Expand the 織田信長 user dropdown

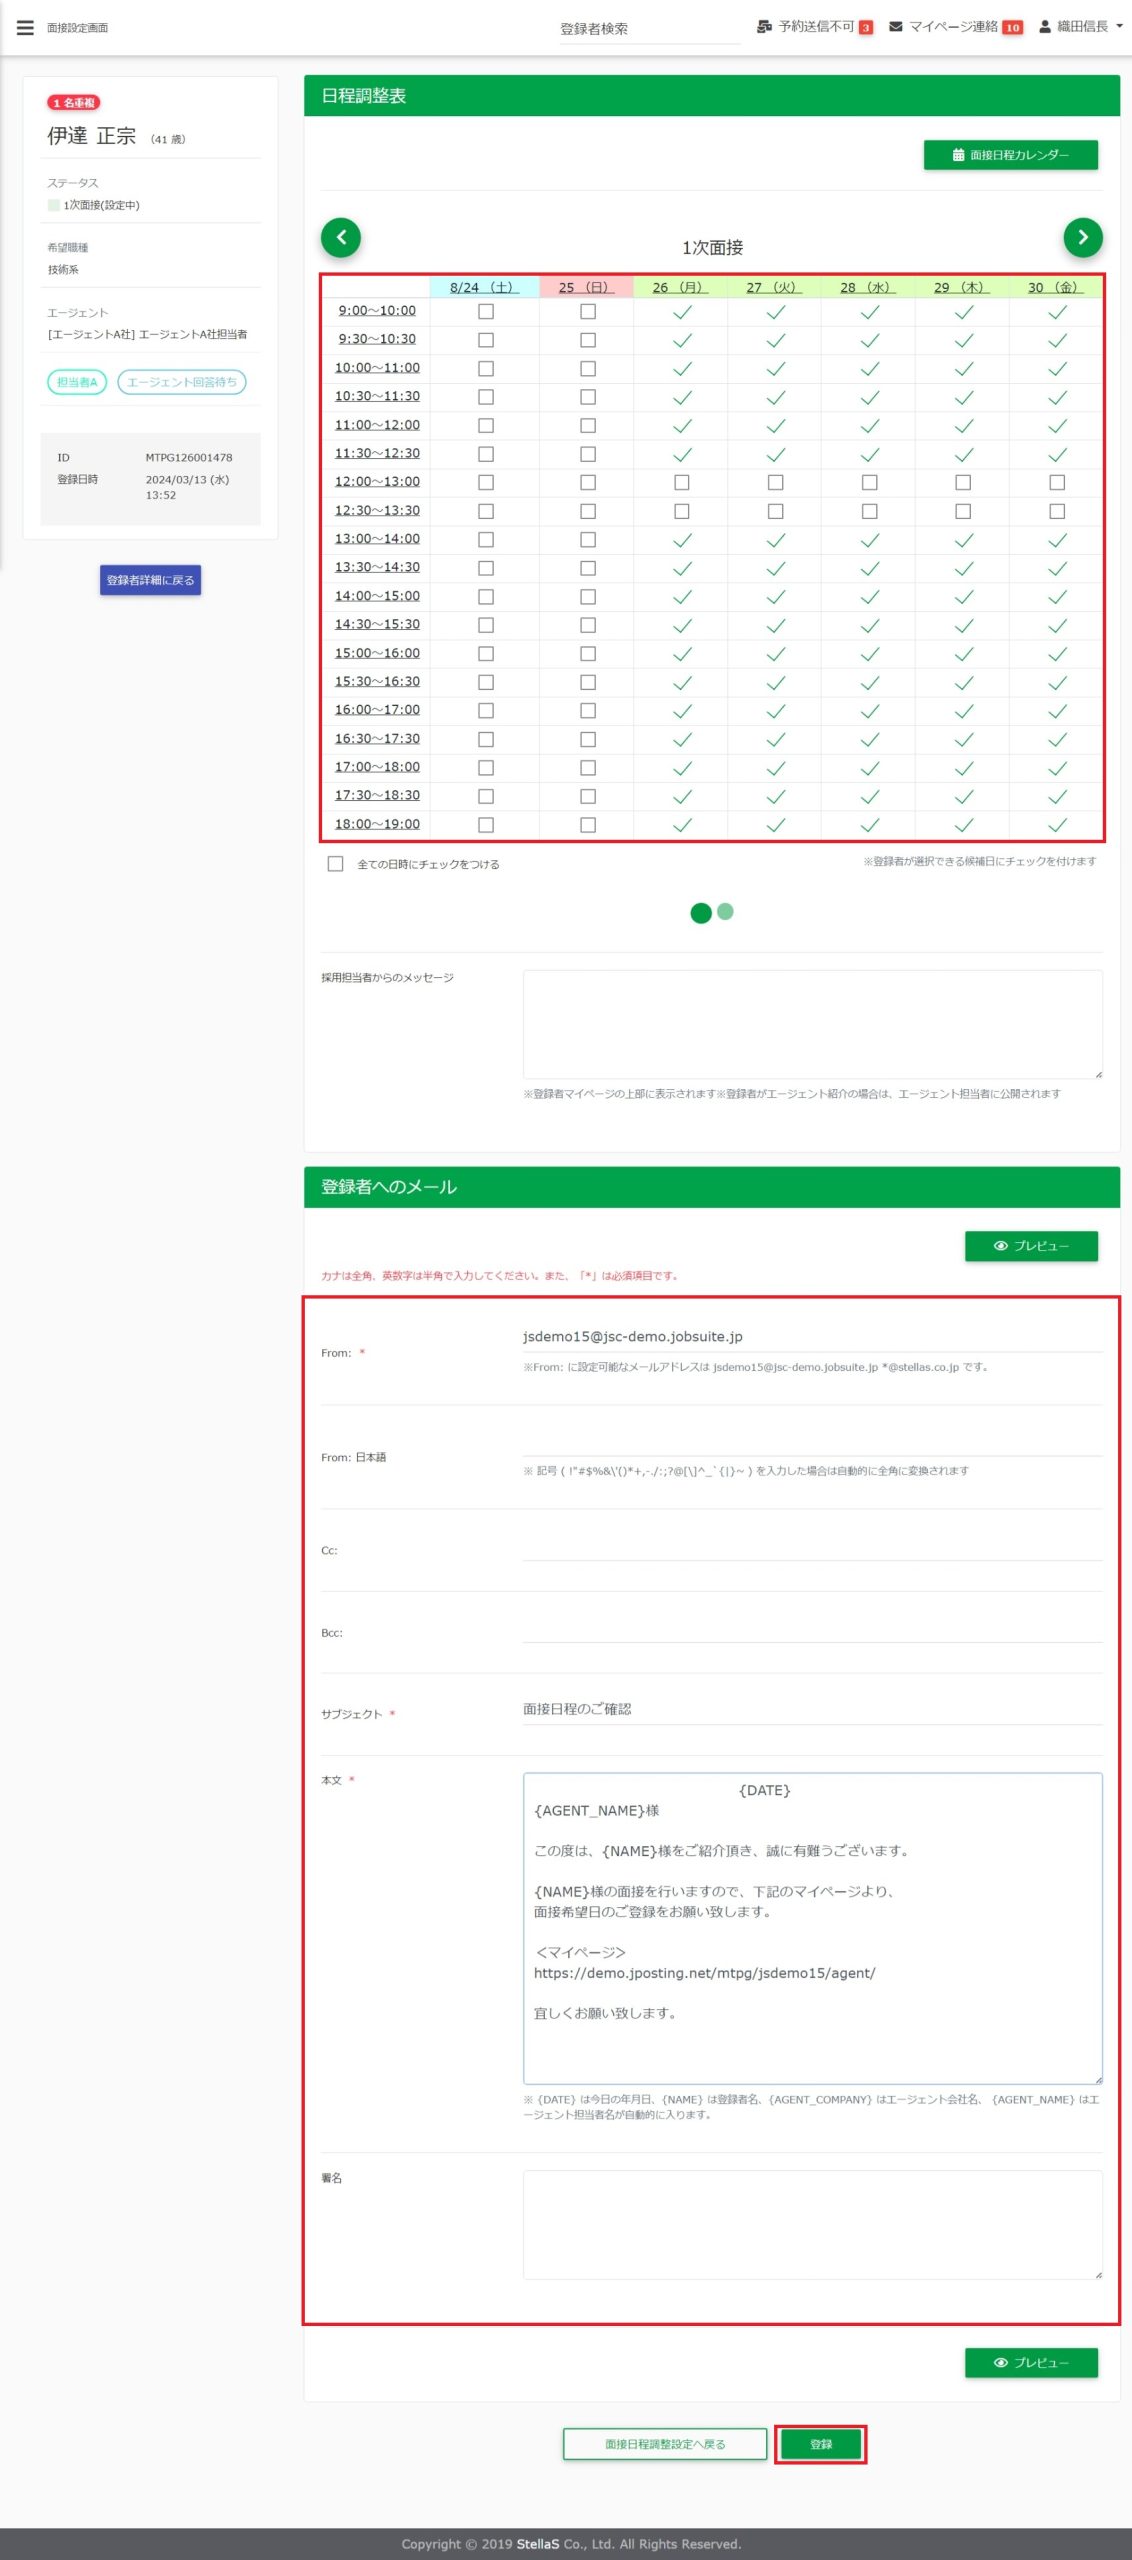point(1081,27)
